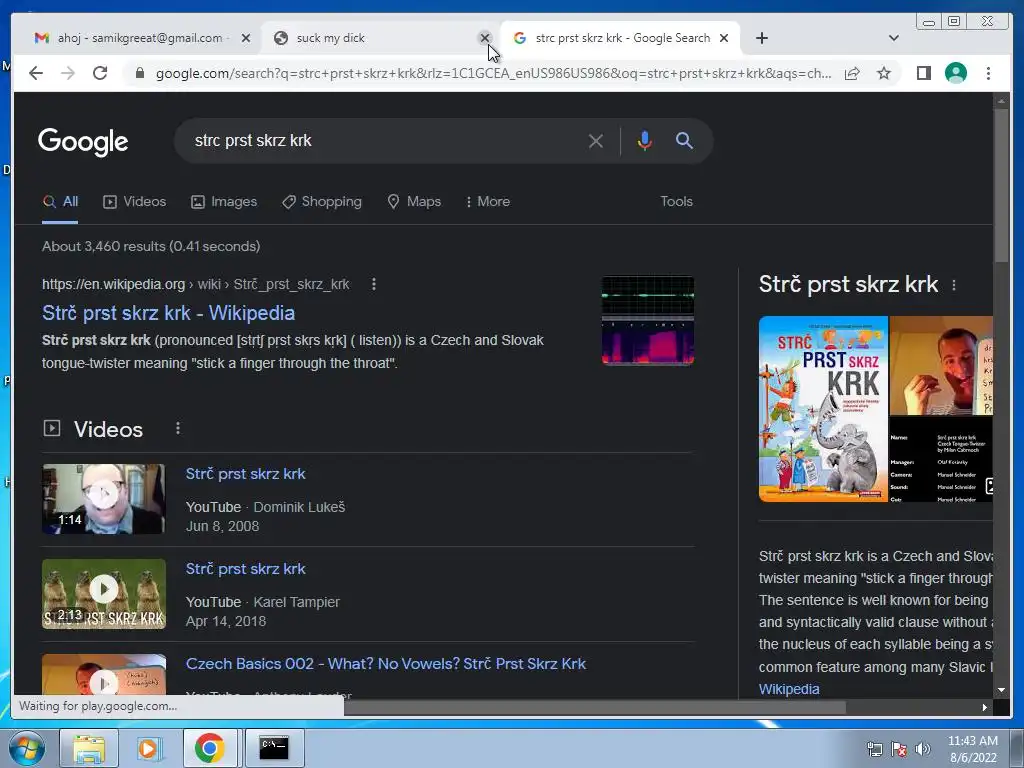
Task: Open Czech Basics 002 video link
Action: (385, 664)
